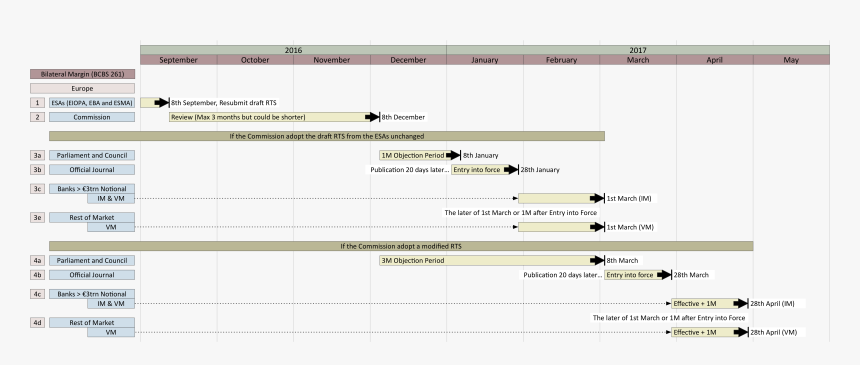Select the Rest of Market box in row 4d
Image resolution: width=860 pixels, height=365 pixels.
(x=92, y=323)
